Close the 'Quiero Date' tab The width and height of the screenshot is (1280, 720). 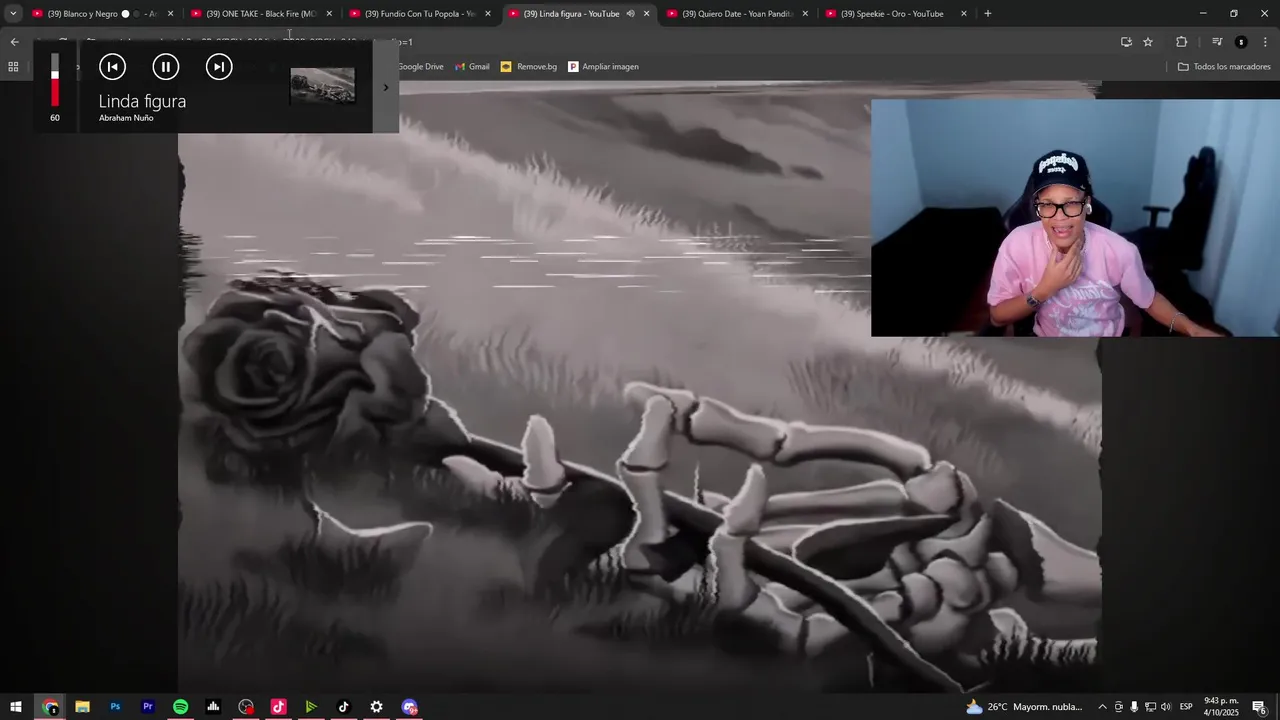coord(805,14)
